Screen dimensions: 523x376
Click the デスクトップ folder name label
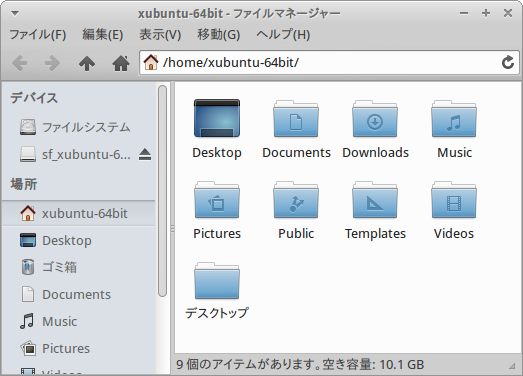click(217, 313)
